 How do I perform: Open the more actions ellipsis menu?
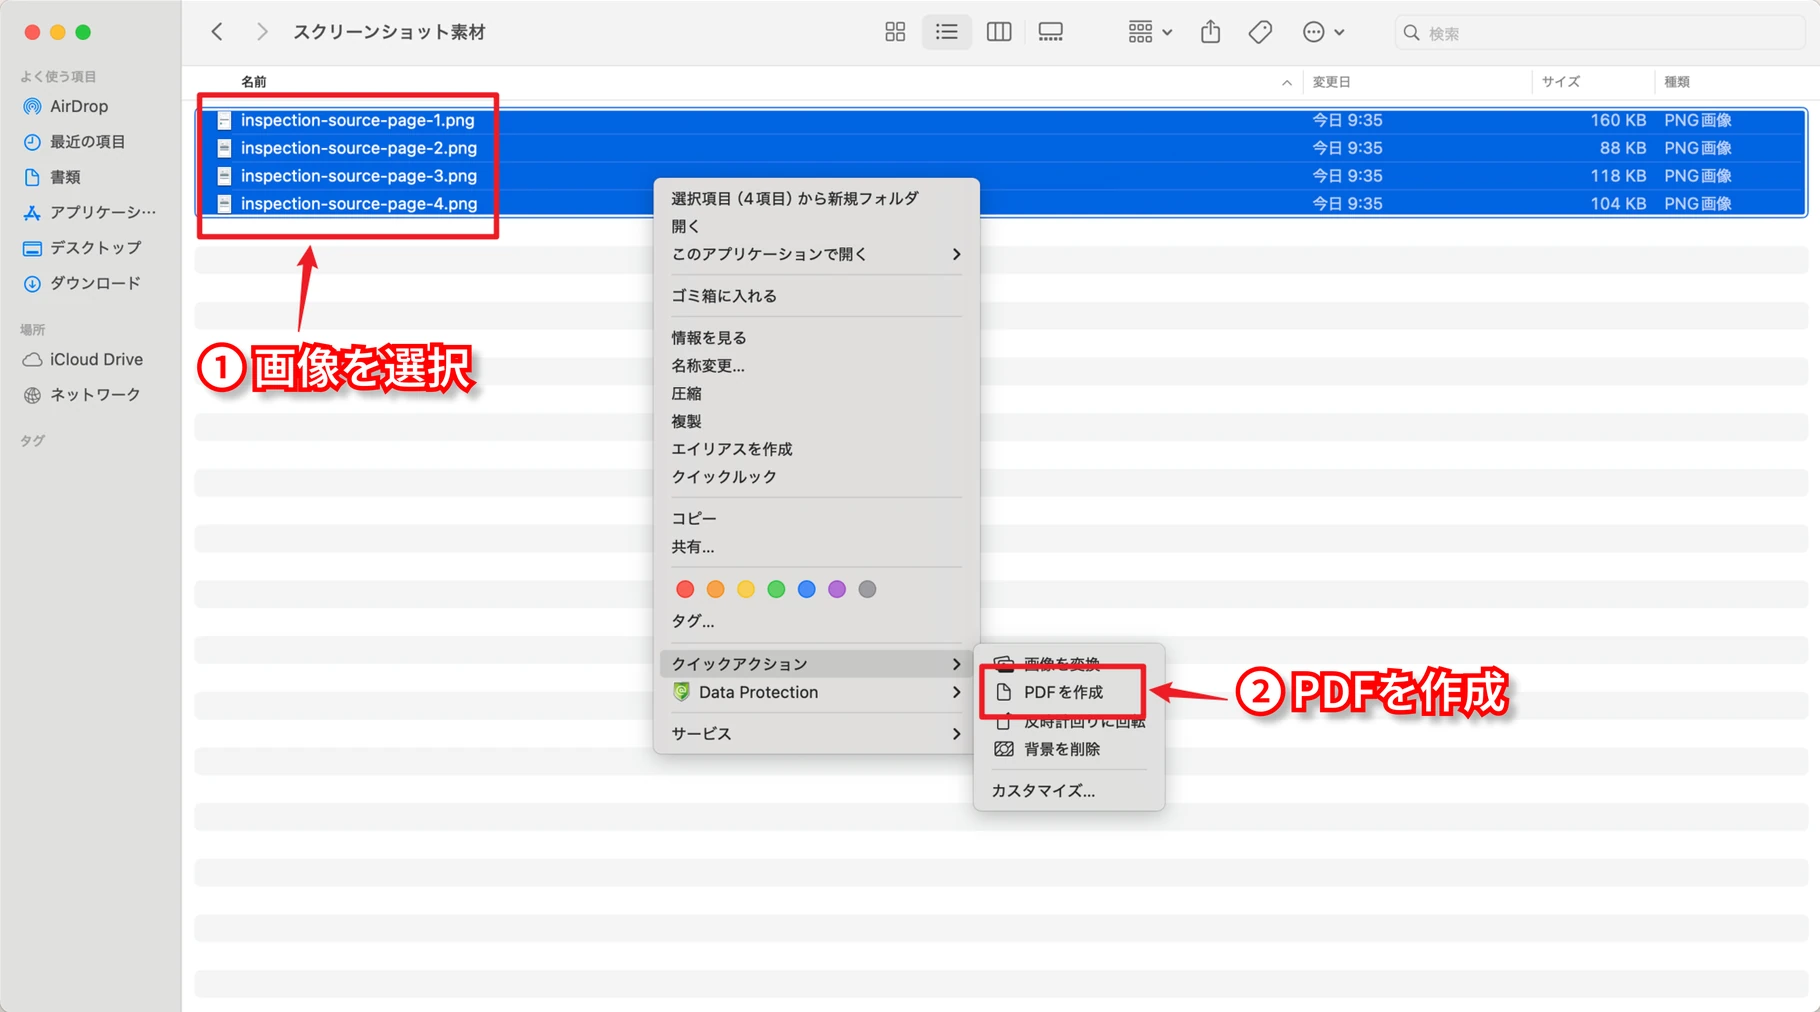coord(1324,32)
